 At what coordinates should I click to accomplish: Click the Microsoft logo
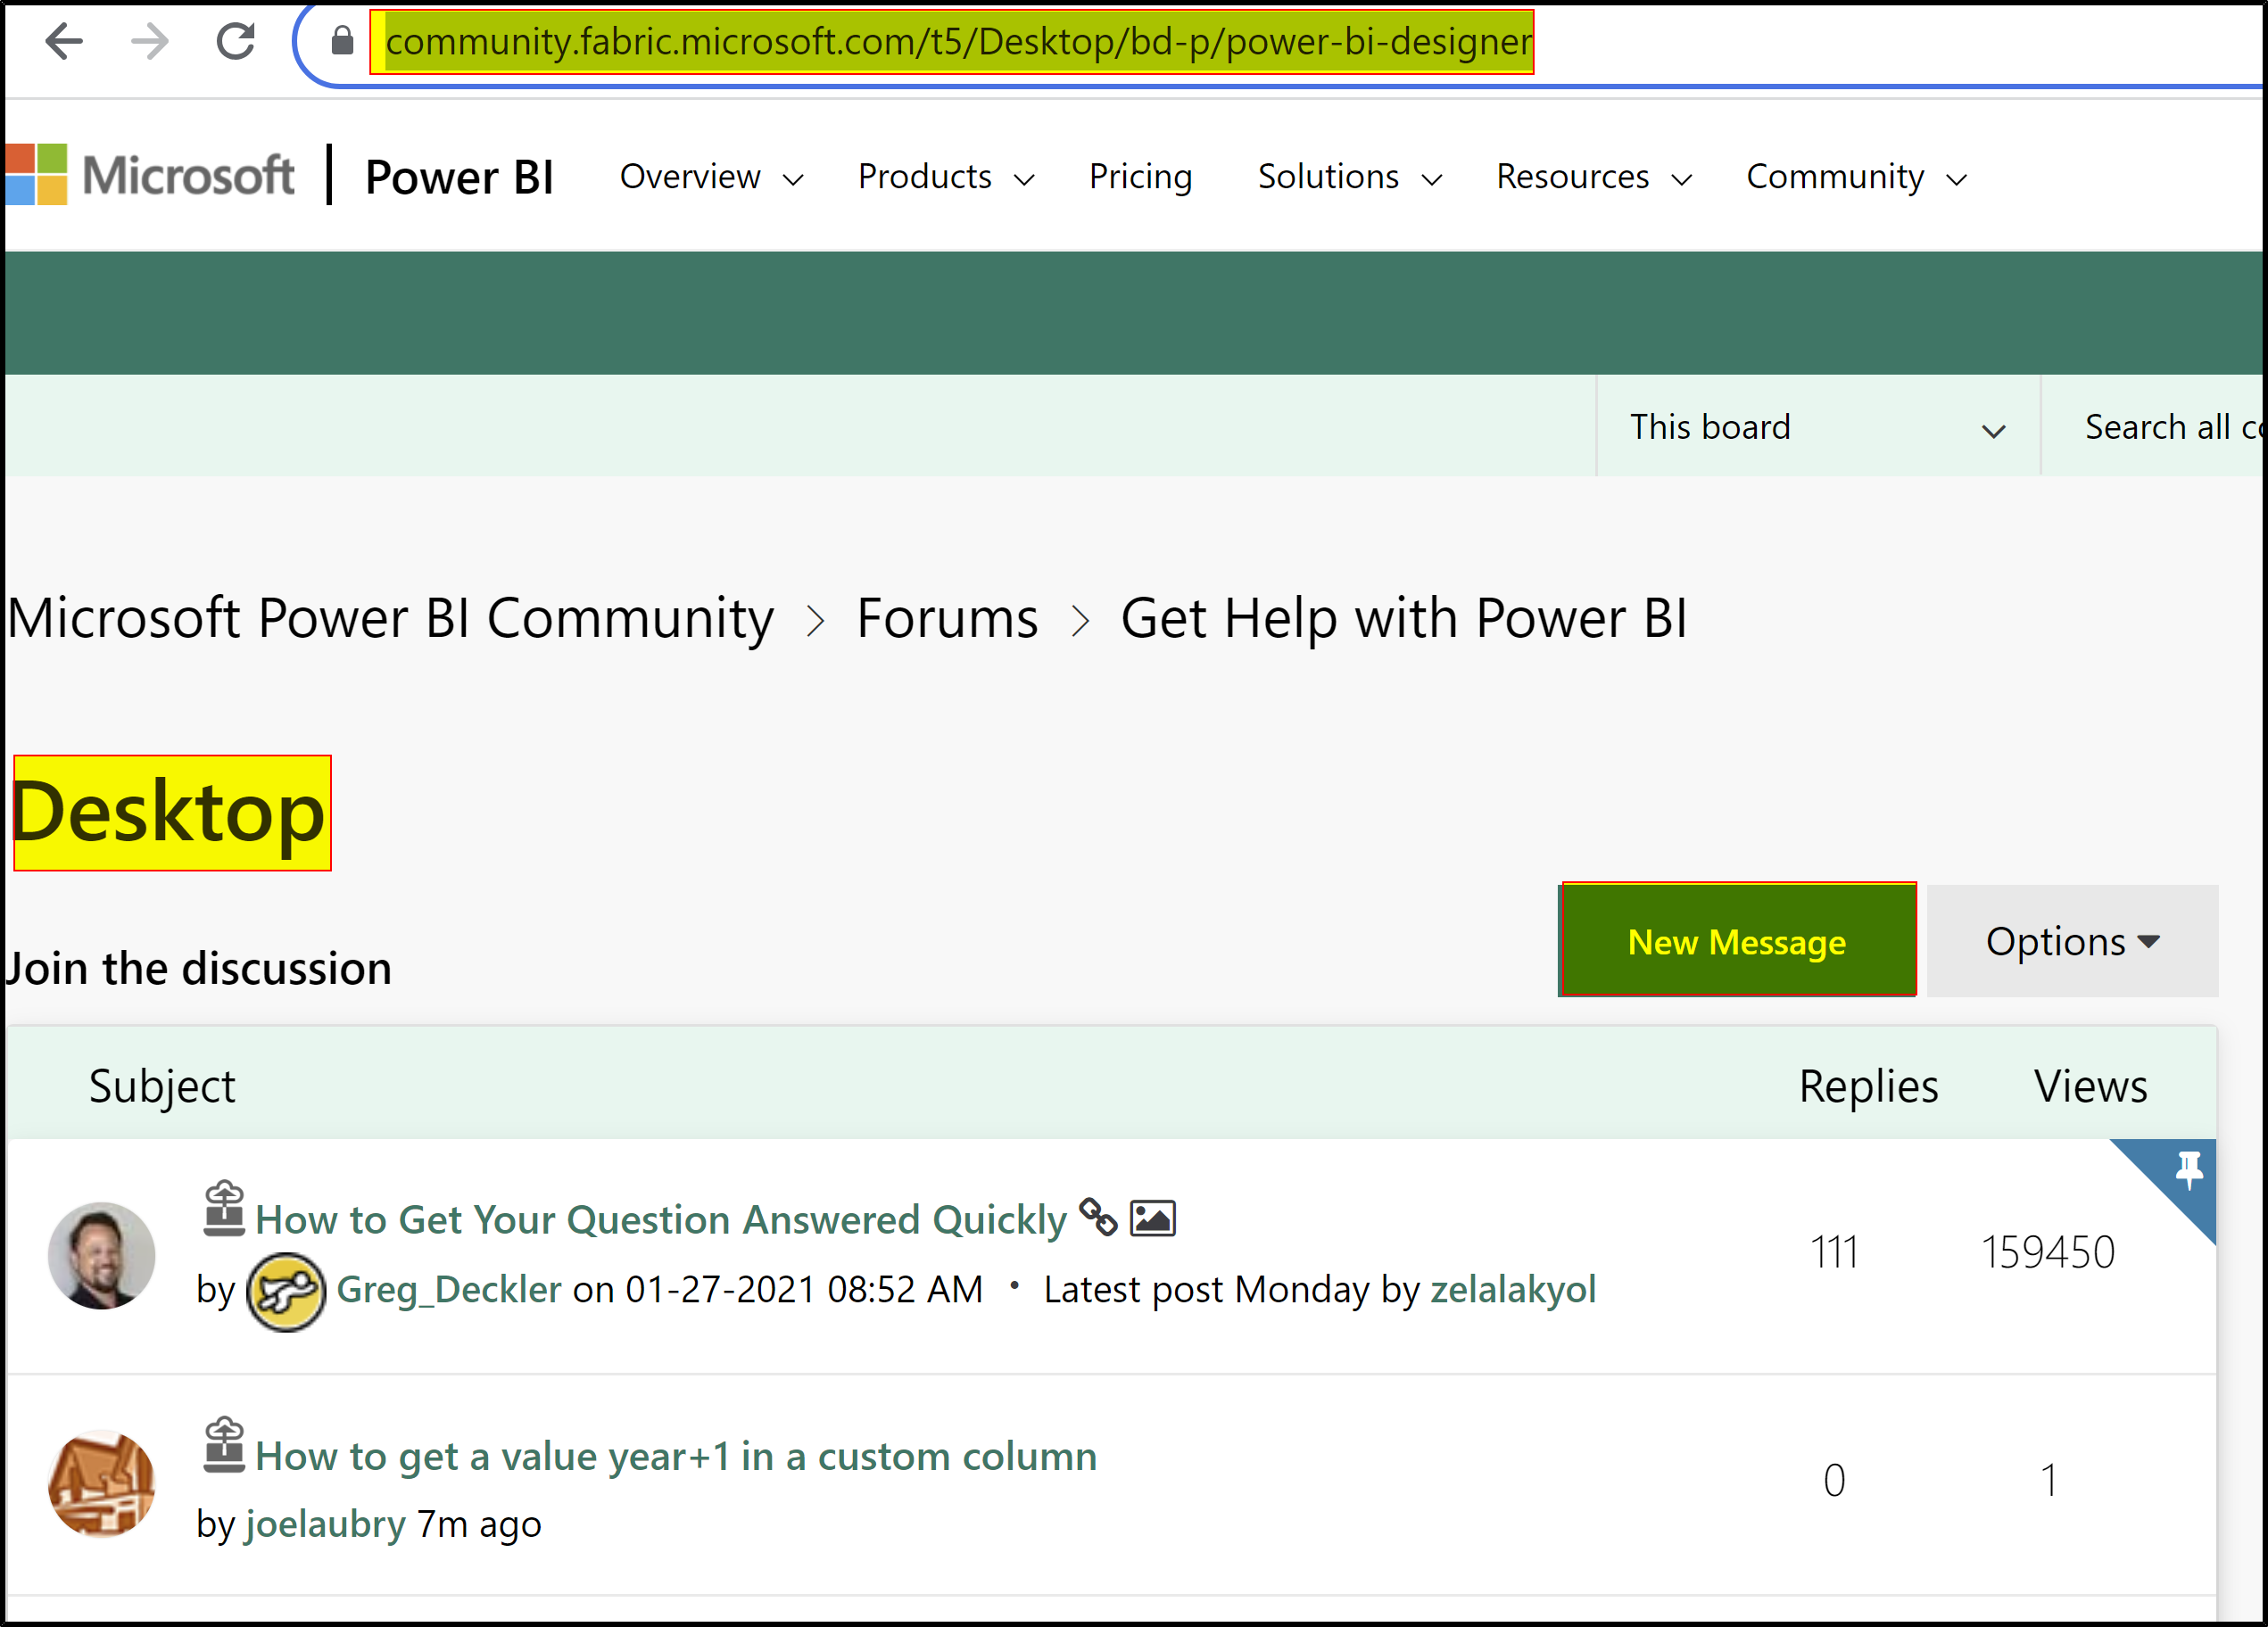click(150, 175)
